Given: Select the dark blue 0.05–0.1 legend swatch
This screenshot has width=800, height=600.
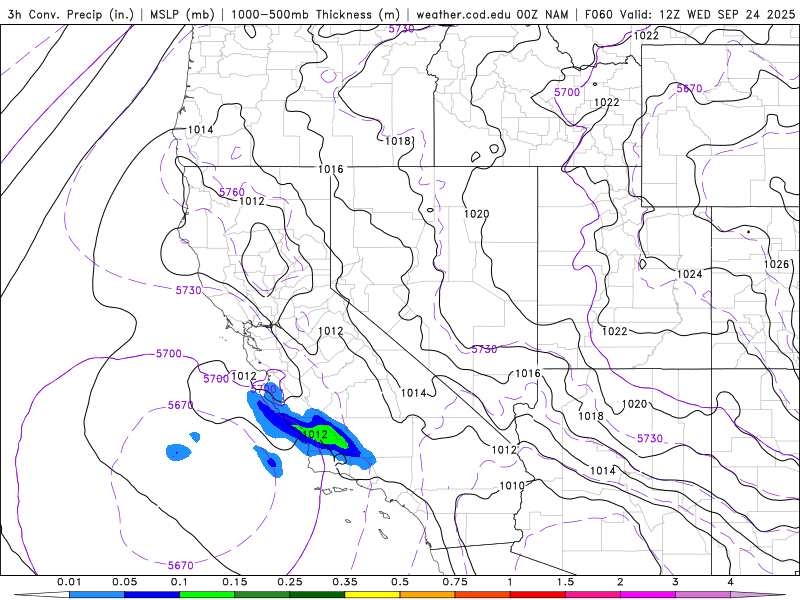Looking at the screenshot, I should pos(152,595).
